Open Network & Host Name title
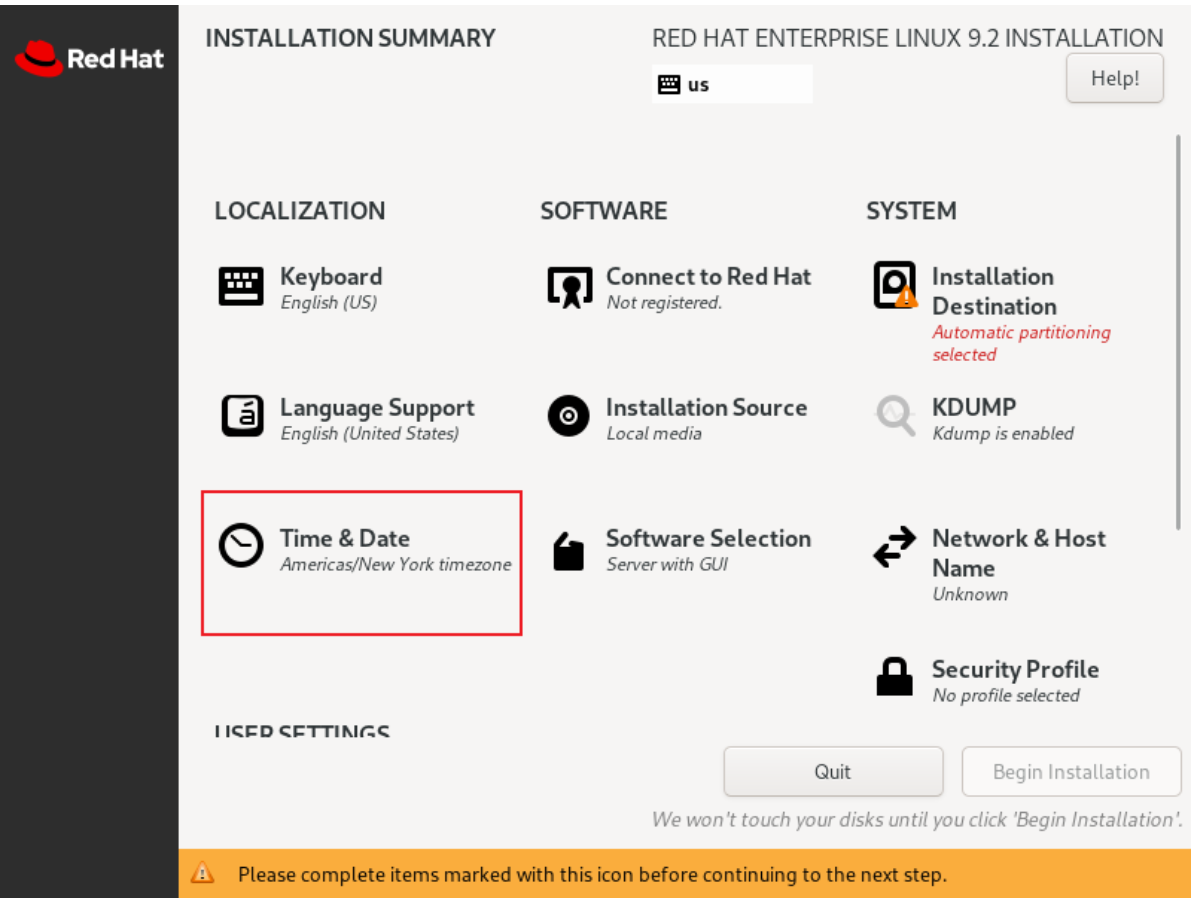This screenshot has height=913, width=1191. coord(1019,553)
